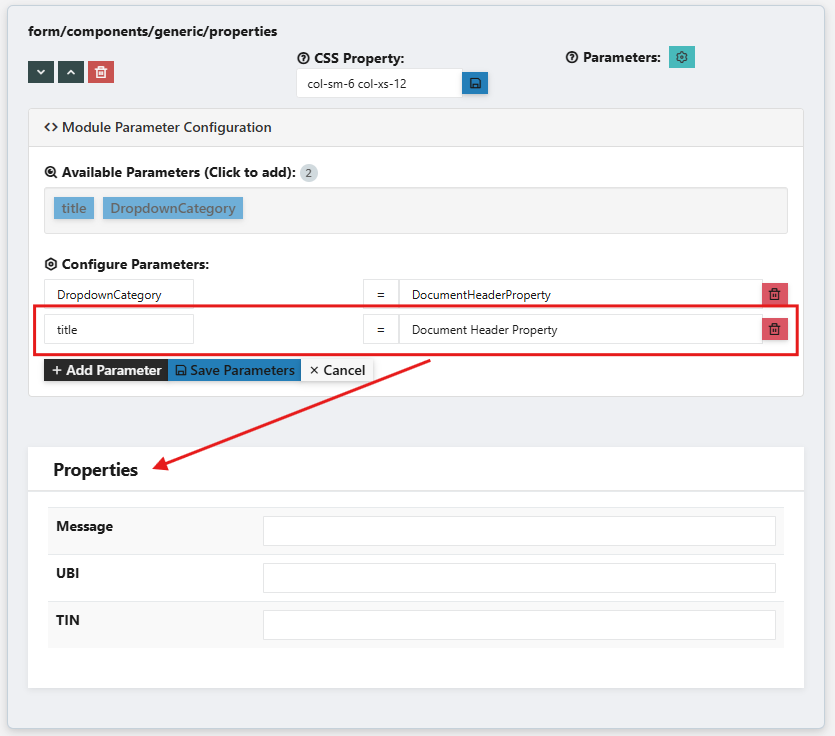The image size is (835, 736).
Task: Add the 'title' available parameter tag
Action: click(74, 208)
